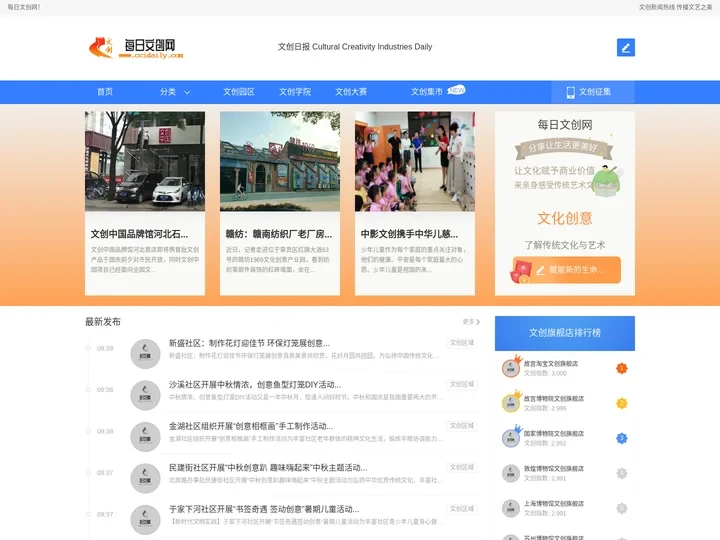Open 上海博物馆文创旗舰店 store name
The width and height of the screenshot is (720, 540).
pos(554,504)
